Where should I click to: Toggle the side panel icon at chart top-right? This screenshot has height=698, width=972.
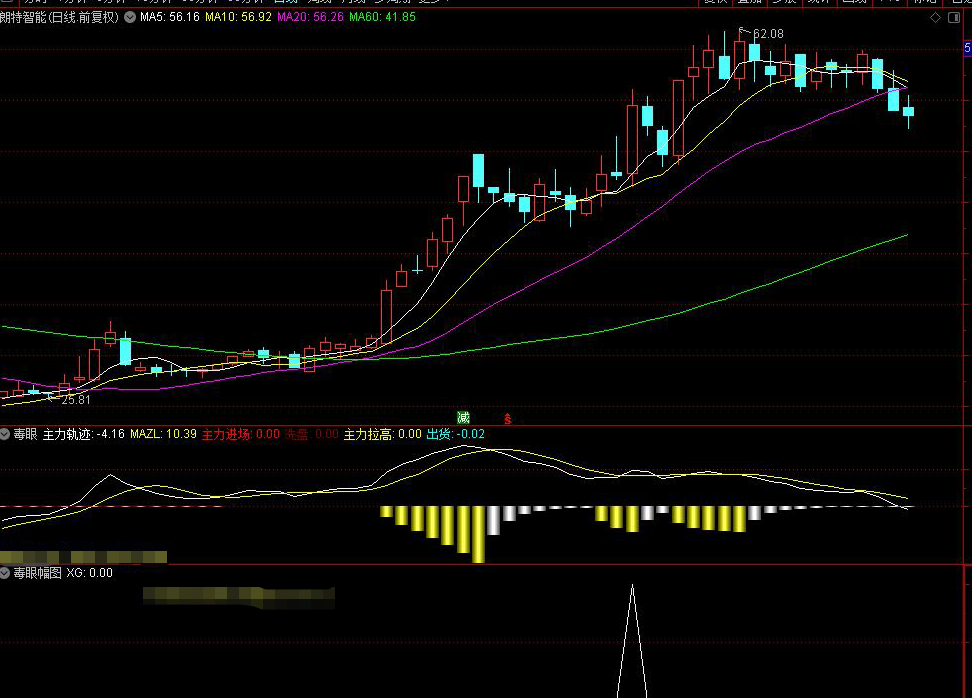(954, 18)
